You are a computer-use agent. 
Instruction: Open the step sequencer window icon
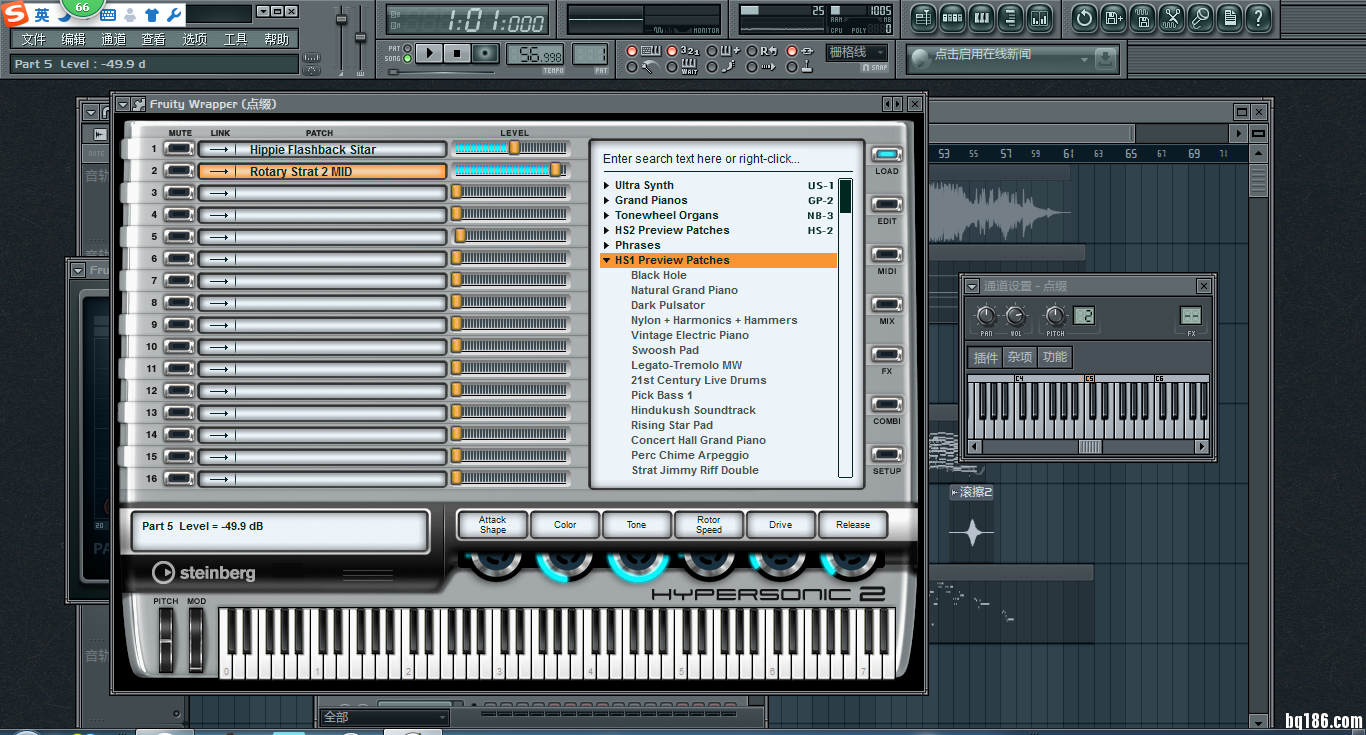952,17
